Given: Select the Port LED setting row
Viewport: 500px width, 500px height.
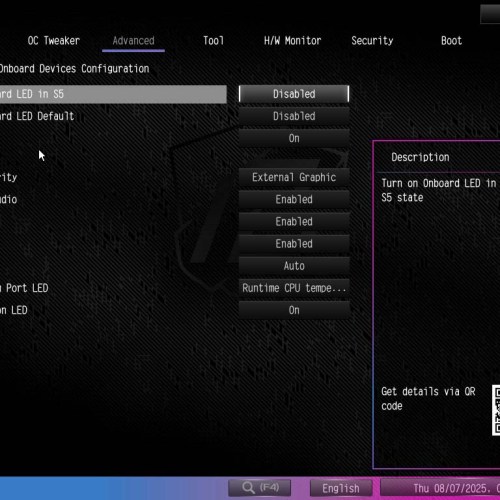Looking at the screenshot, I should 113,288.
